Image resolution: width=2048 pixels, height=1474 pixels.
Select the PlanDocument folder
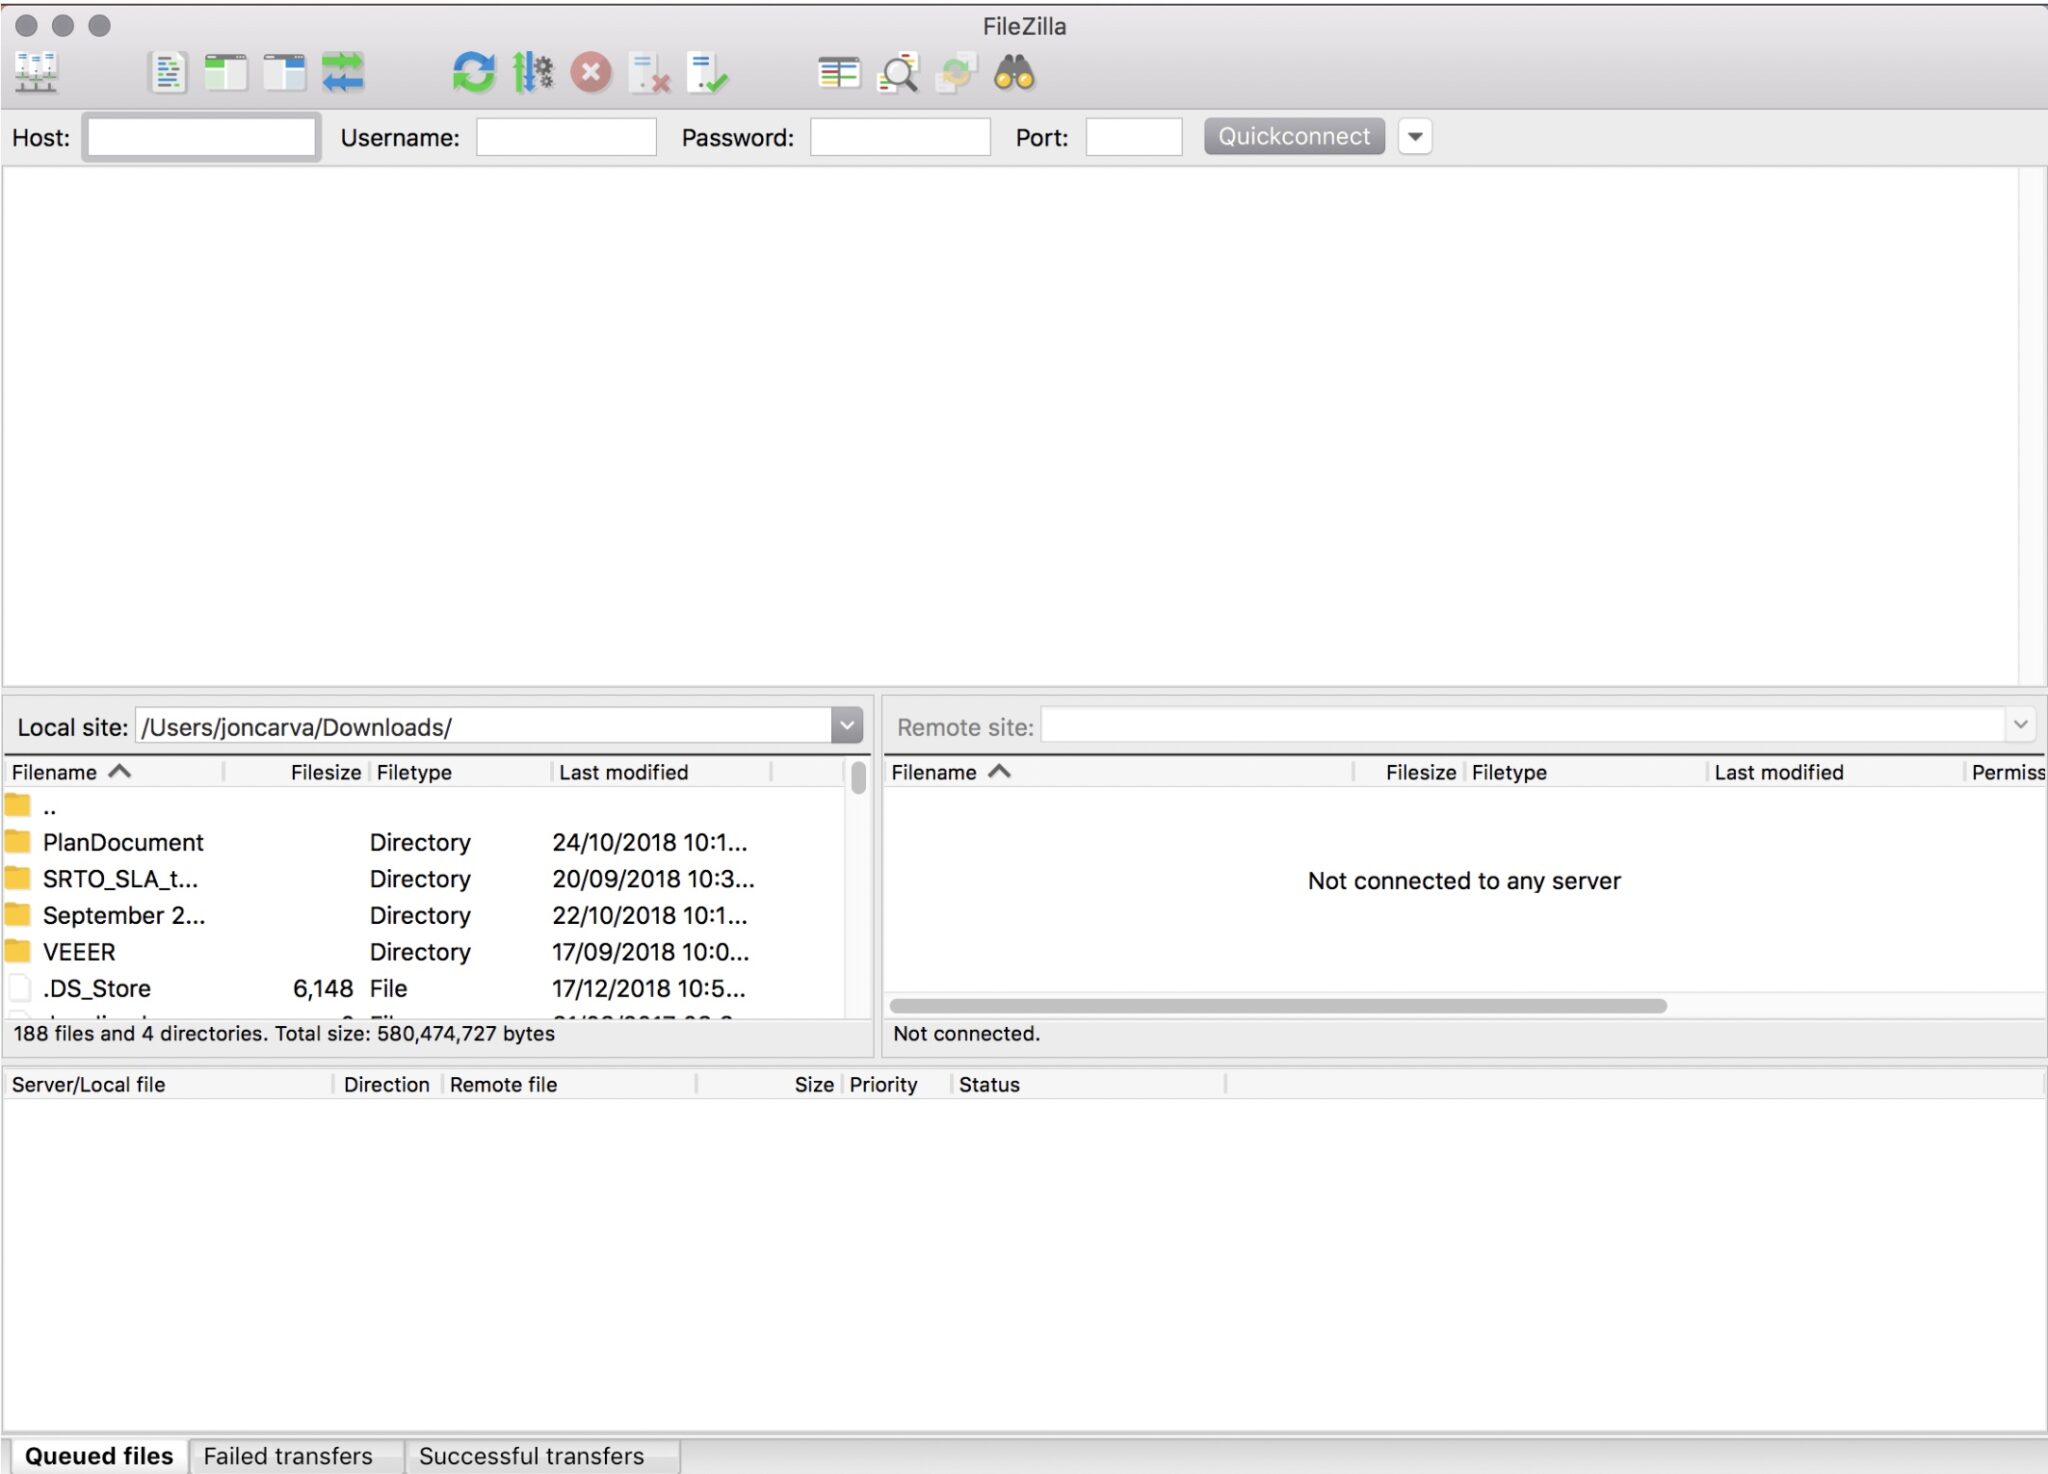pos(424,842)
